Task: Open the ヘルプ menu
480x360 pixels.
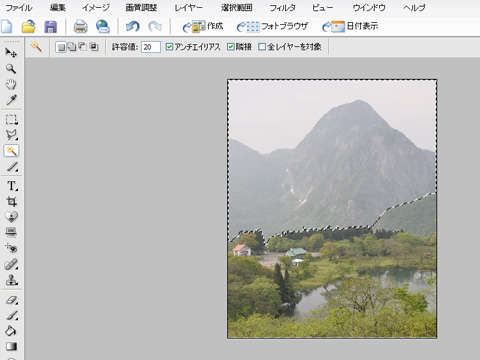Action: click(414, 7)
